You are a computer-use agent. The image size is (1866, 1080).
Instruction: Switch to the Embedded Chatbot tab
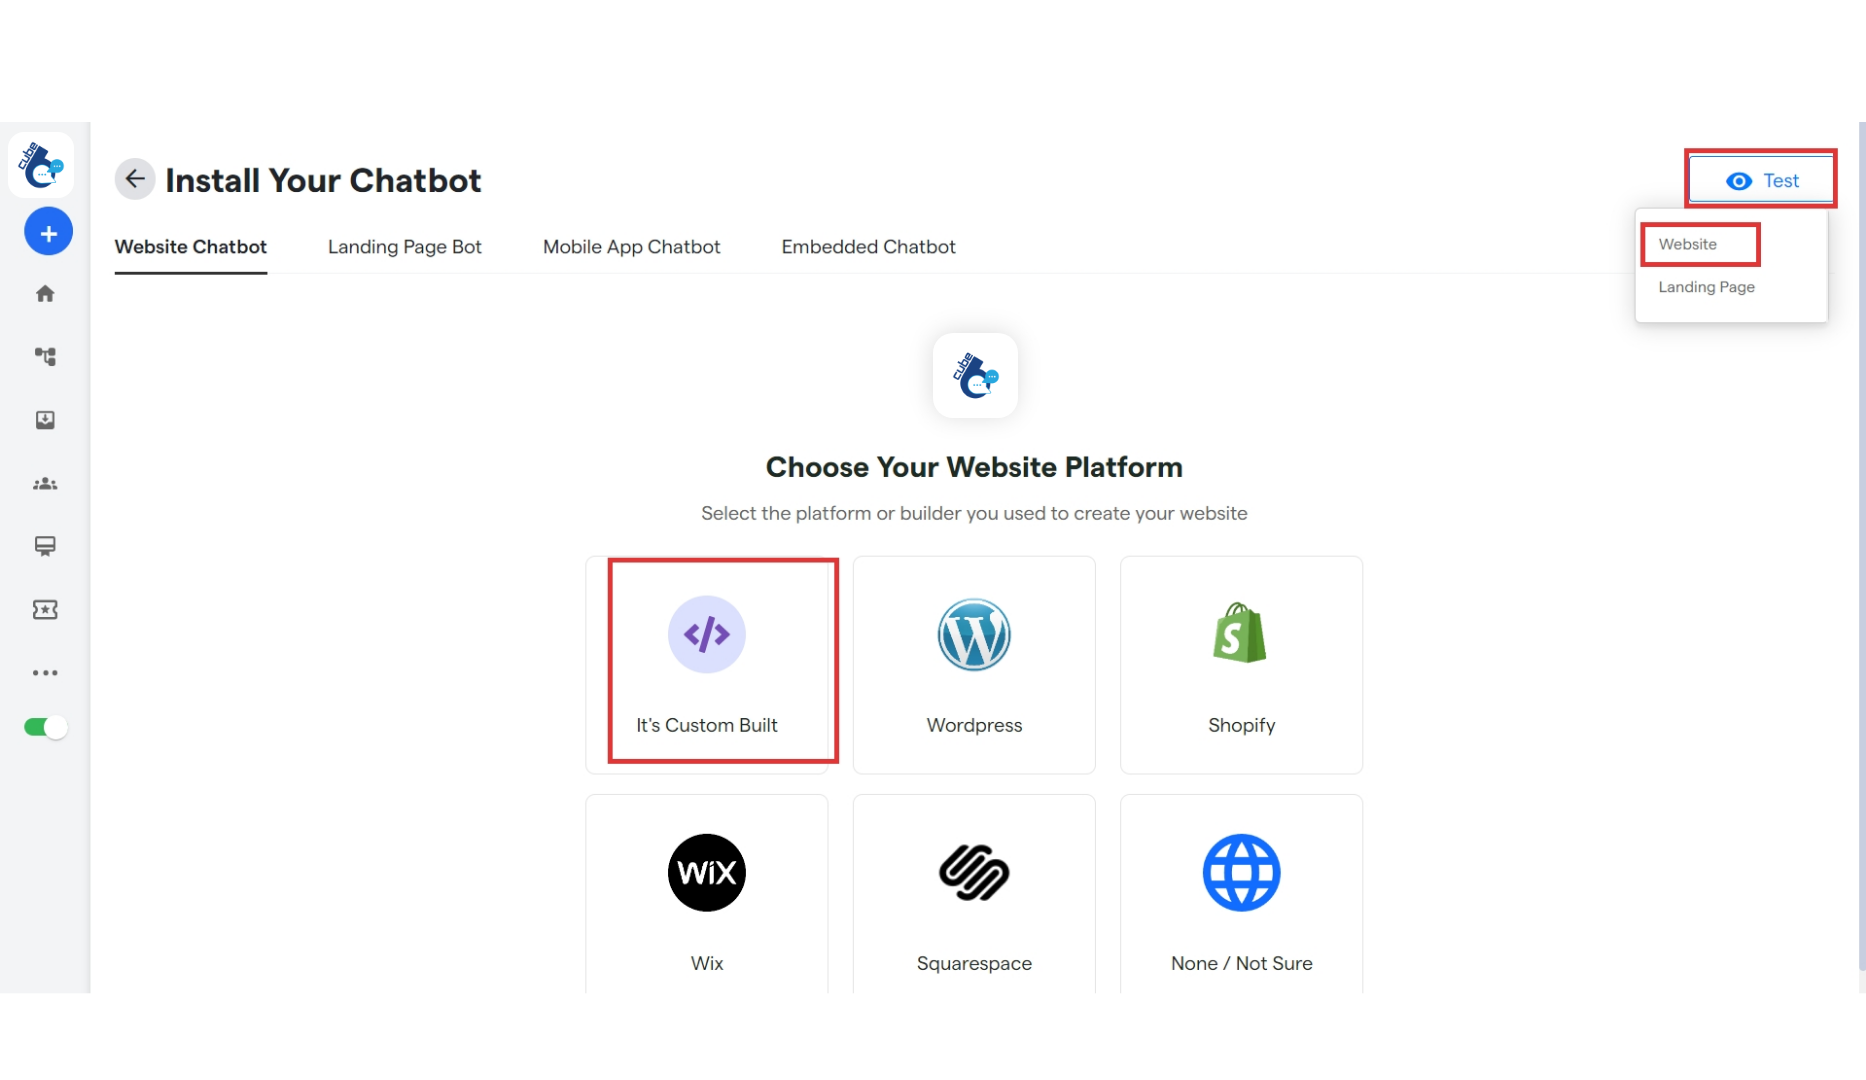coord(868,247)
